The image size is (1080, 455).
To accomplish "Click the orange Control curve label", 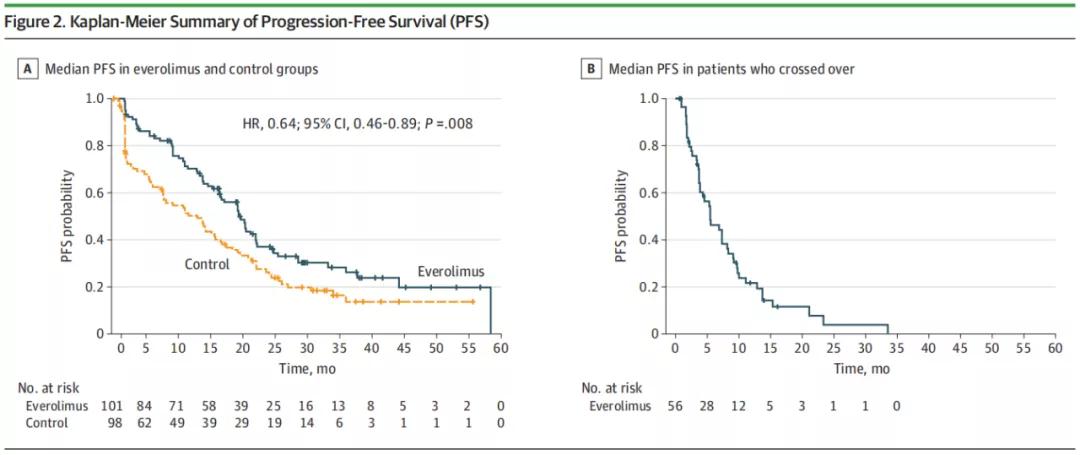I will 207,264.
